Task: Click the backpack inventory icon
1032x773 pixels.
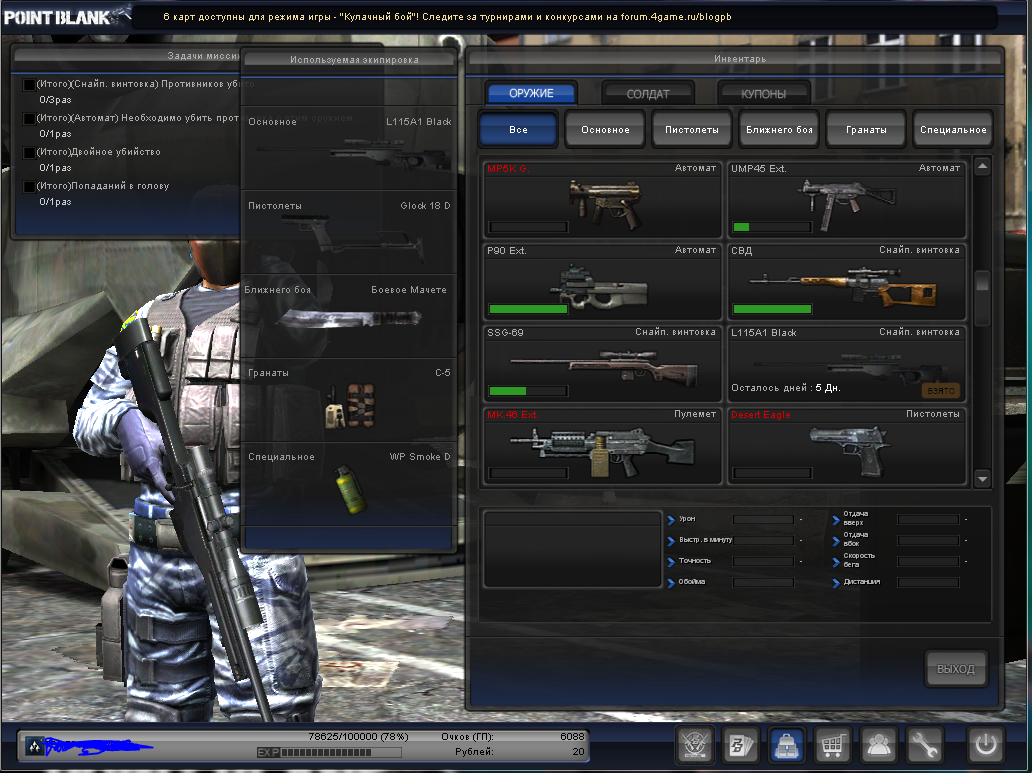Action: tap(787, 745)
